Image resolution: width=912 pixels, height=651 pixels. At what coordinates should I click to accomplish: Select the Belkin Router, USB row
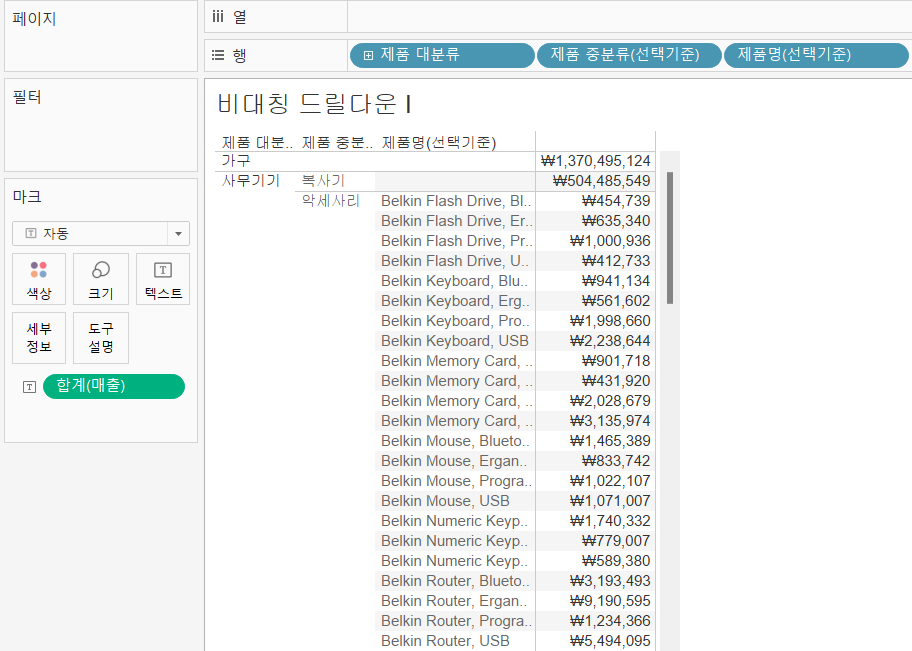click(x=455, y=641)
